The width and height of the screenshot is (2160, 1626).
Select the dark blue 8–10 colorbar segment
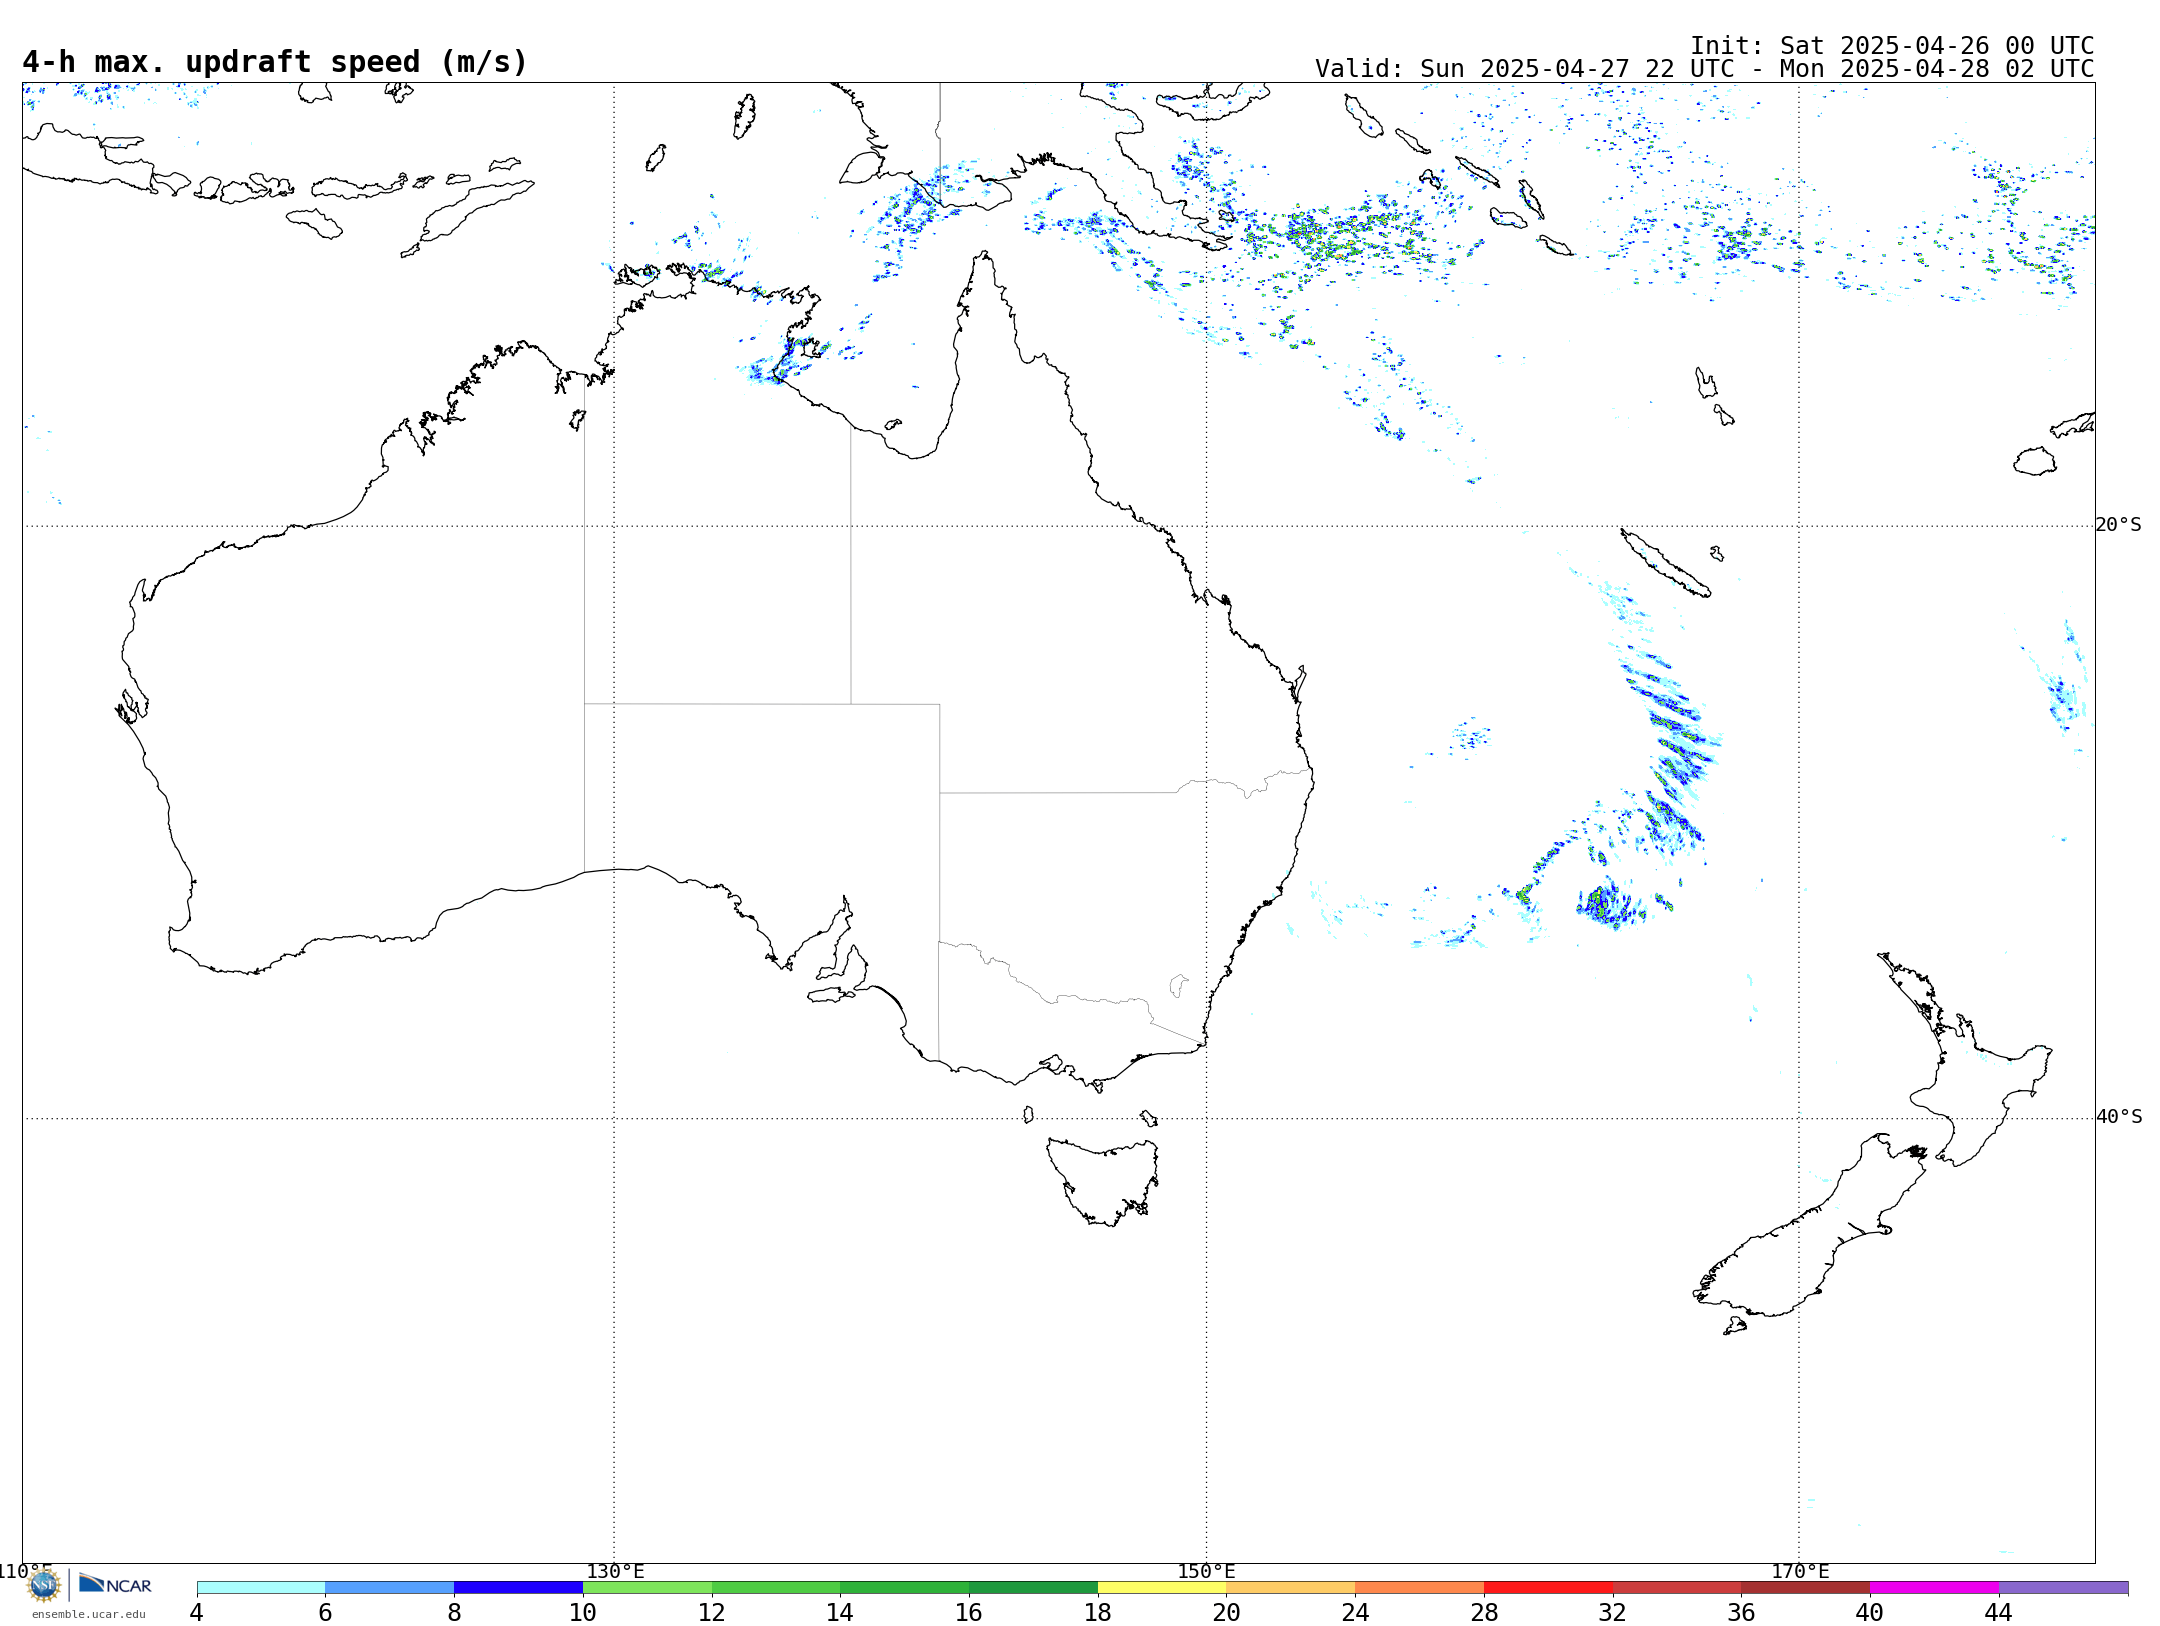(518, 1588)
